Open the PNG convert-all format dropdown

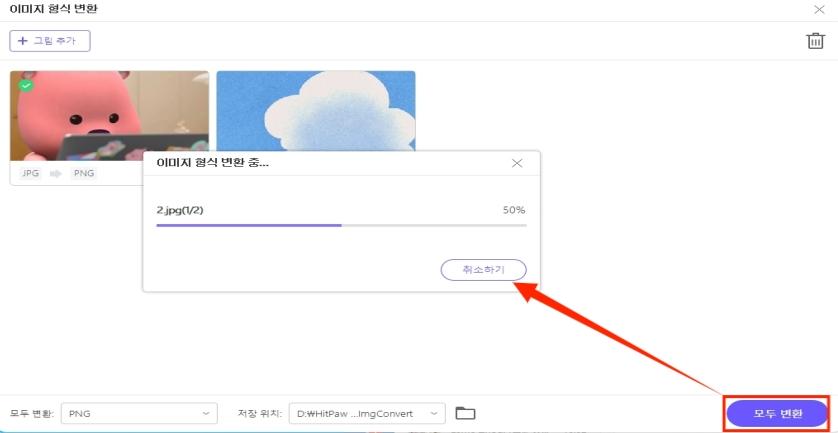point(139,413)
